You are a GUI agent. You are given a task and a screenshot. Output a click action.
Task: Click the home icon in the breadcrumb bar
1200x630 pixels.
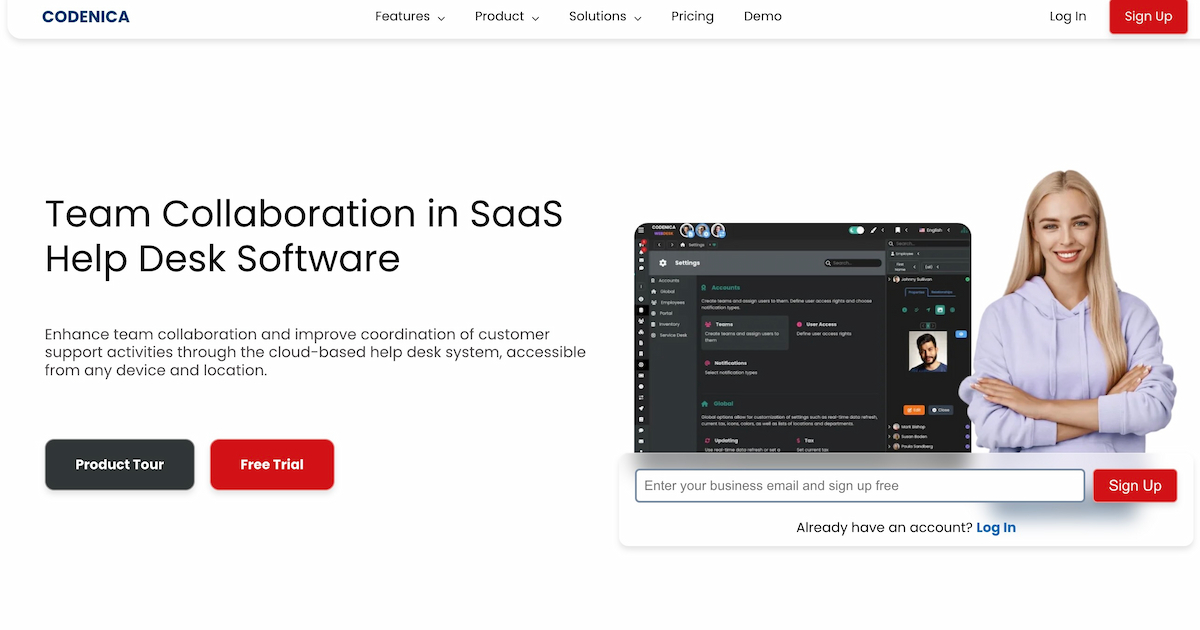(683, 245)
